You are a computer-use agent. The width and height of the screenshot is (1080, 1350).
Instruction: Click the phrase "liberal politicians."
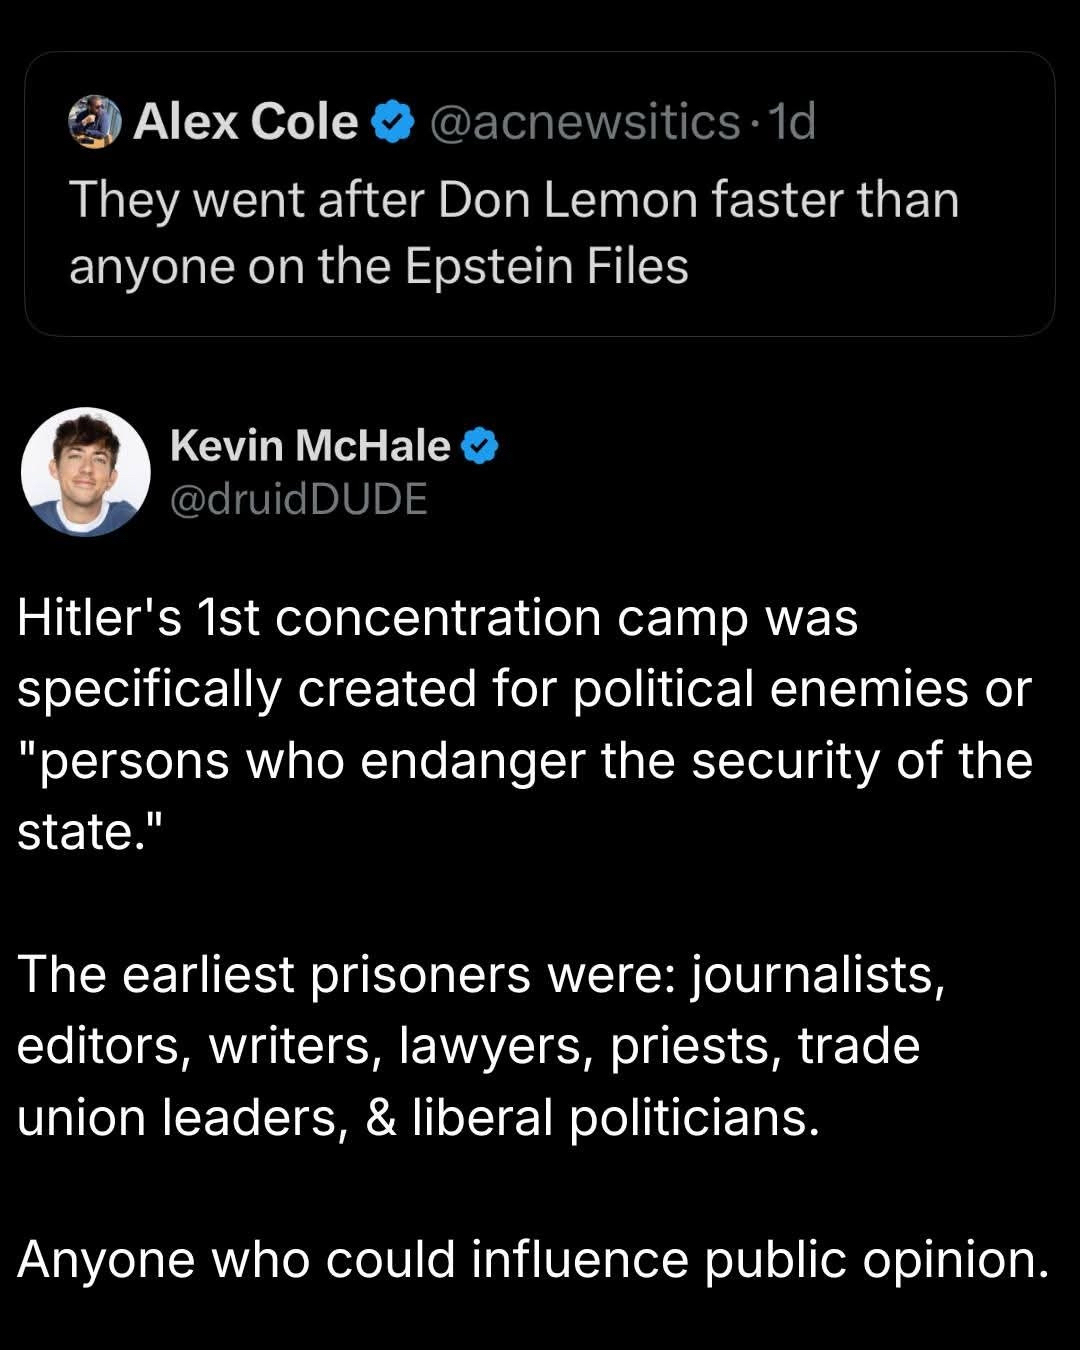[x=615, y=1118]
